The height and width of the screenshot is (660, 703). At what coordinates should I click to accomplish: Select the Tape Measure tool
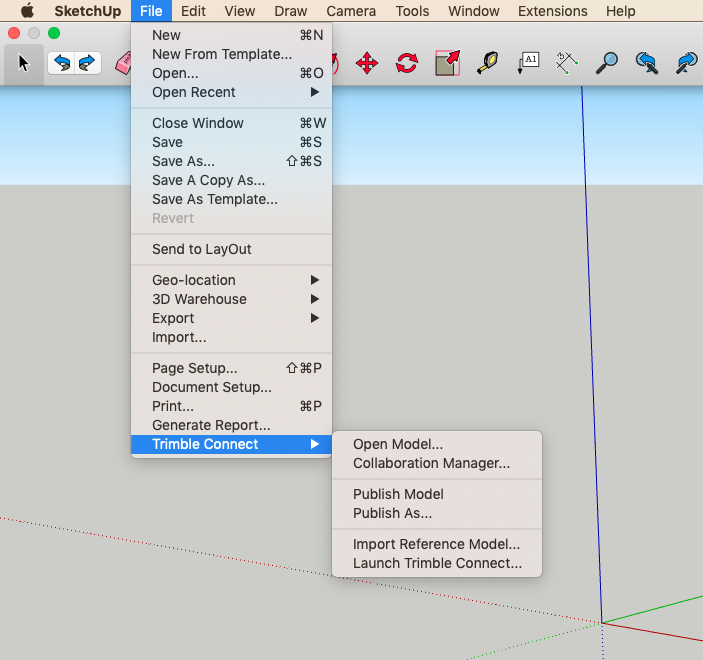pyautogui.click(x=487, y=63)
